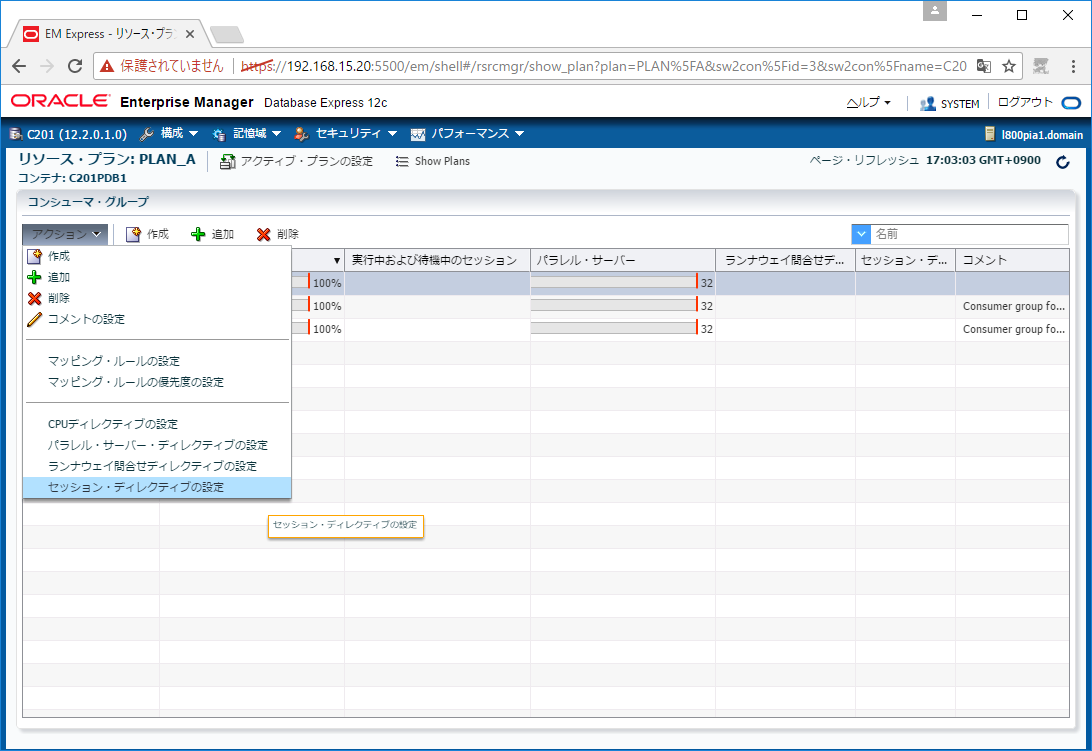Open Chrome three-dot menu
Screen dimensions: 1092x751
click(1073, 66)
